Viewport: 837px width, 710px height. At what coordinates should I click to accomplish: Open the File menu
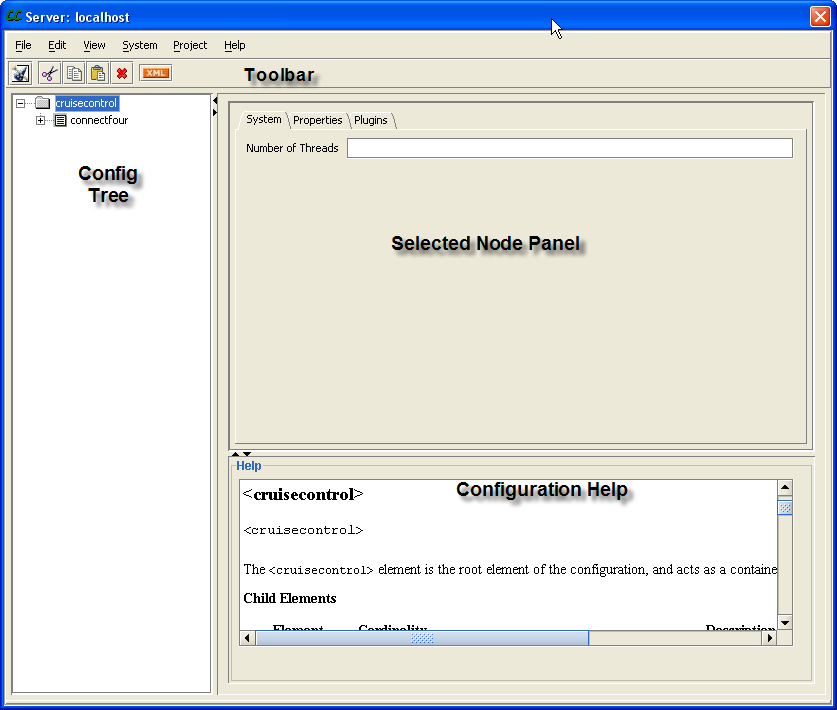point(23,45)
